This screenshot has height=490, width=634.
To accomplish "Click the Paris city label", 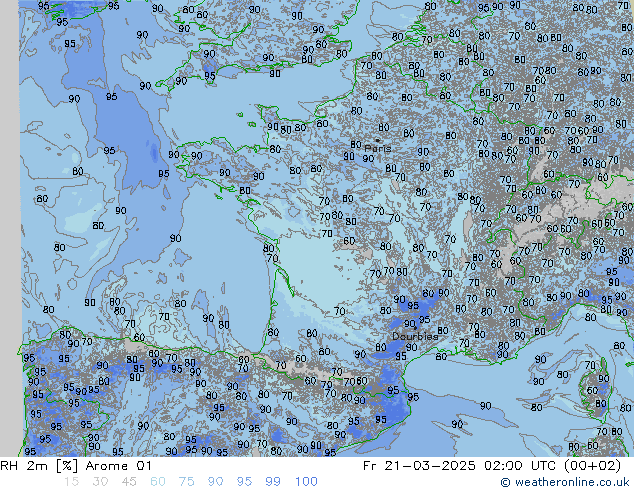I will pos(378,148).
